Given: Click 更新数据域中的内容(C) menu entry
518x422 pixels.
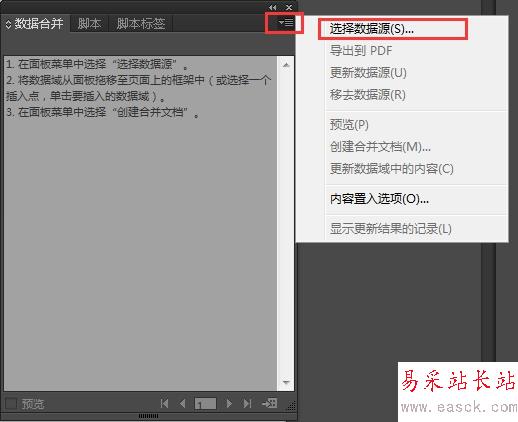Looking at the screenshot, I should [x=392, y=169].
